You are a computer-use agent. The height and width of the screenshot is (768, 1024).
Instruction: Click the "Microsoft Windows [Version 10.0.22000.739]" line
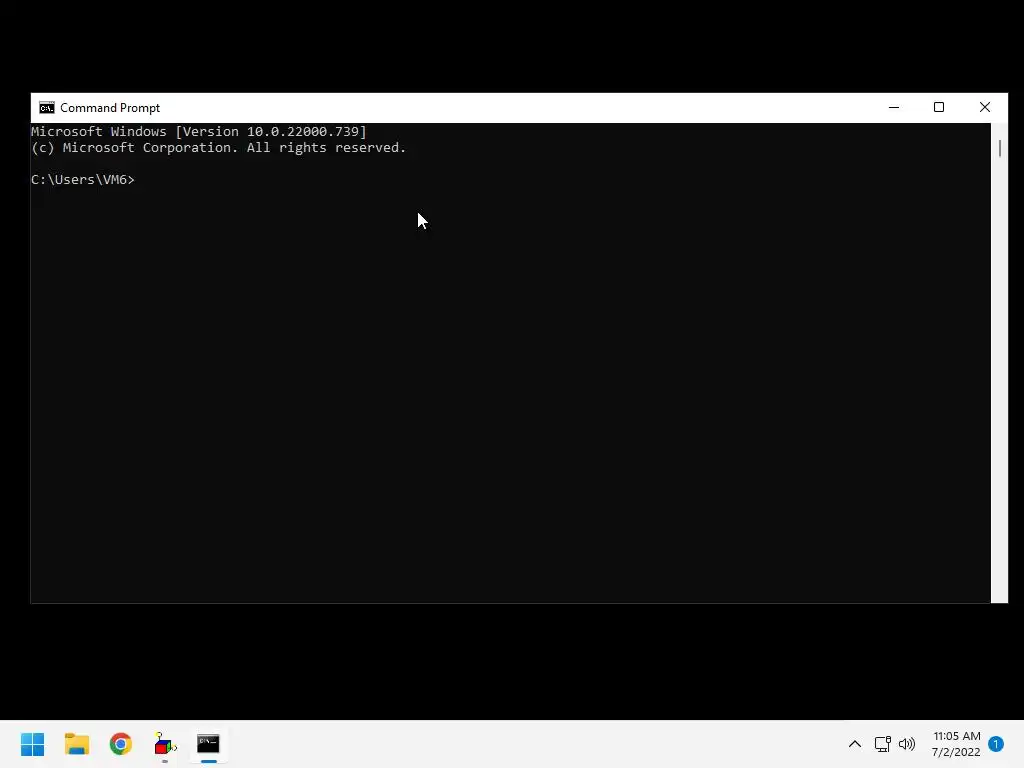pyautogui.click(x=199, y=131)
